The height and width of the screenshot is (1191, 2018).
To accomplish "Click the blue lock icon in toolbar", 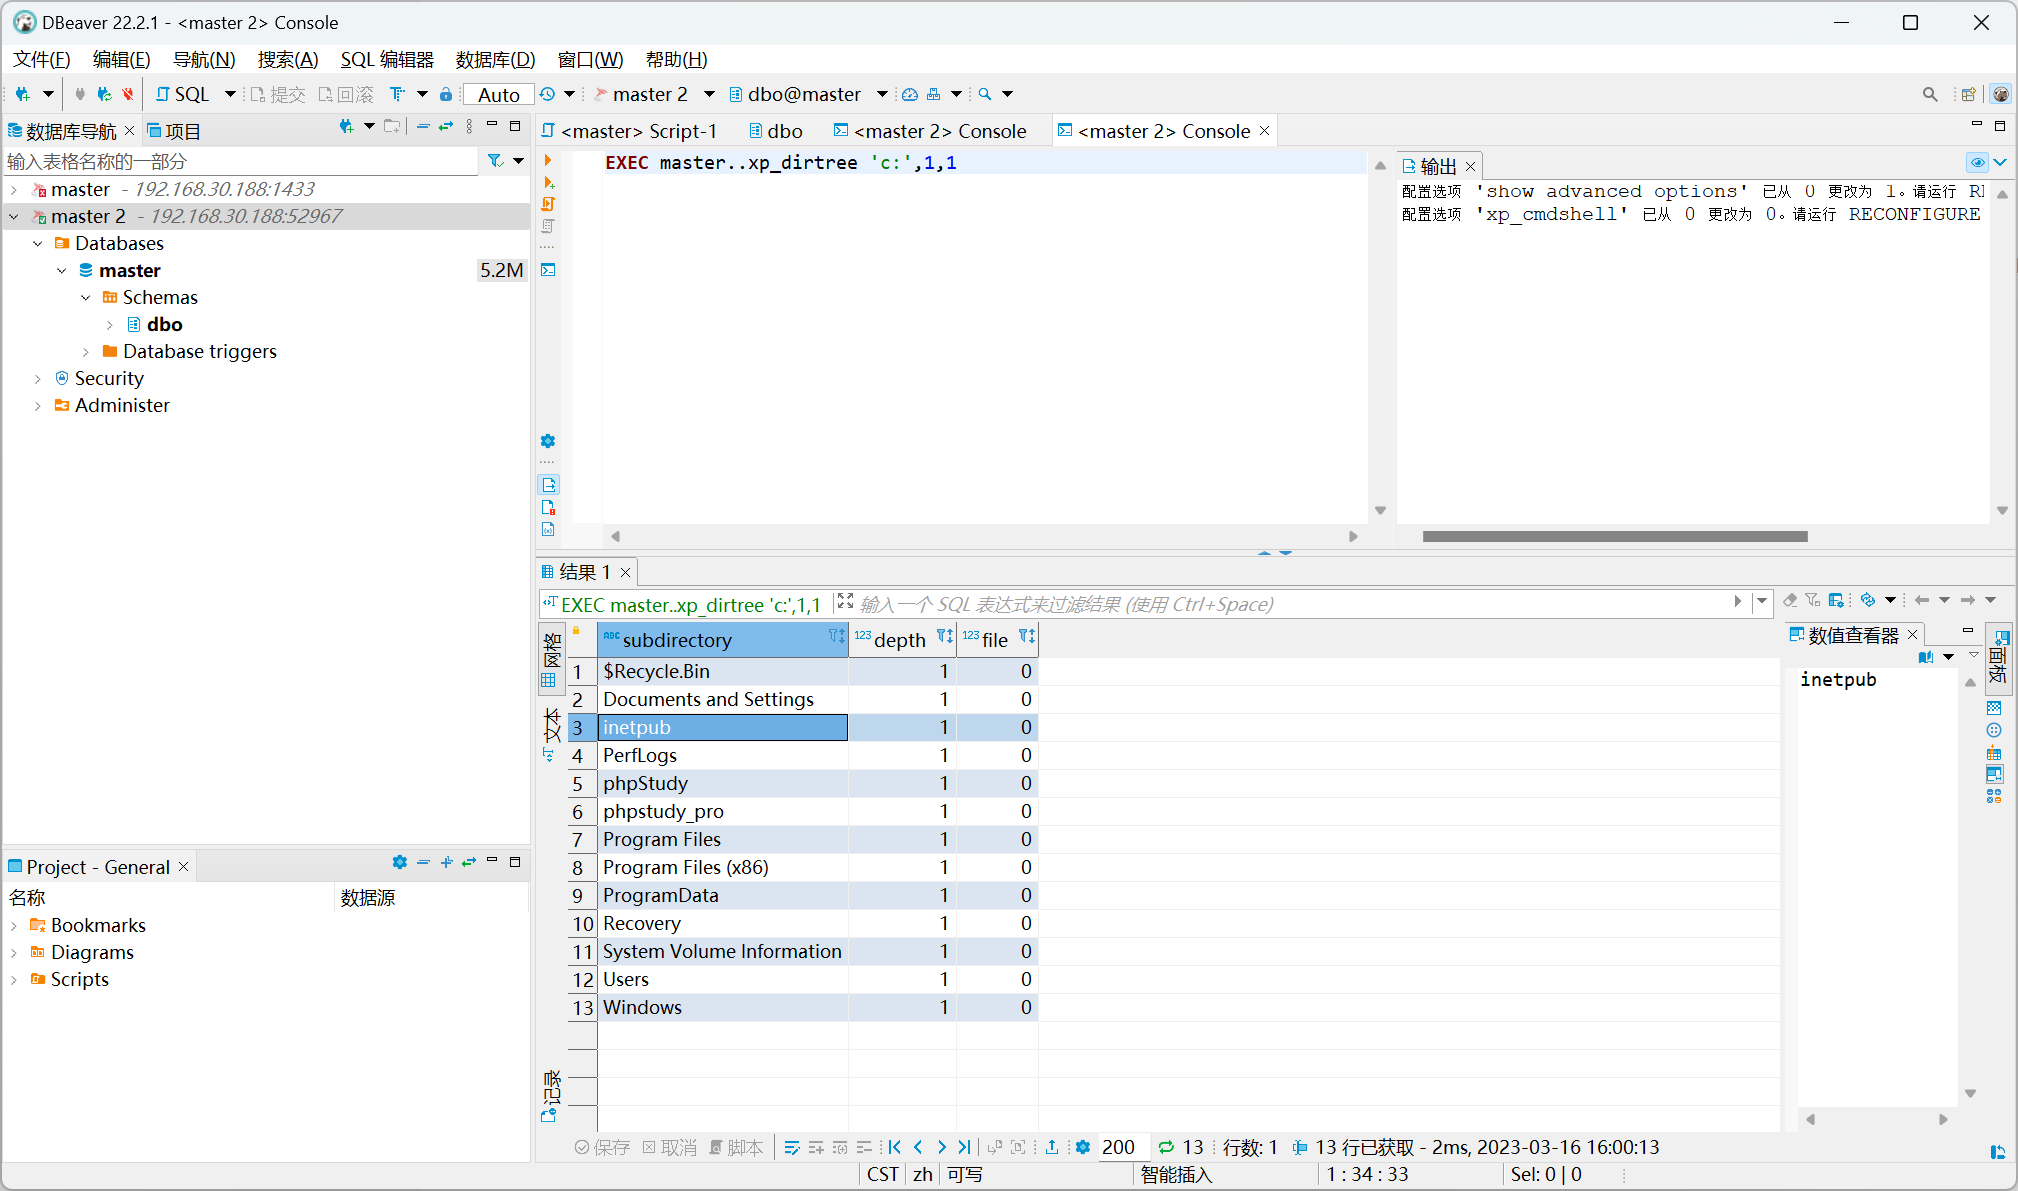I will [446, 94].
